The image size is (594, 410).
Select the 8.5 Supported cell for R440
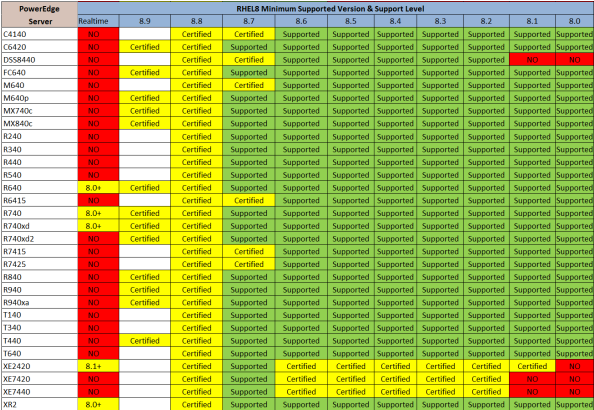[x=351, y=162]
